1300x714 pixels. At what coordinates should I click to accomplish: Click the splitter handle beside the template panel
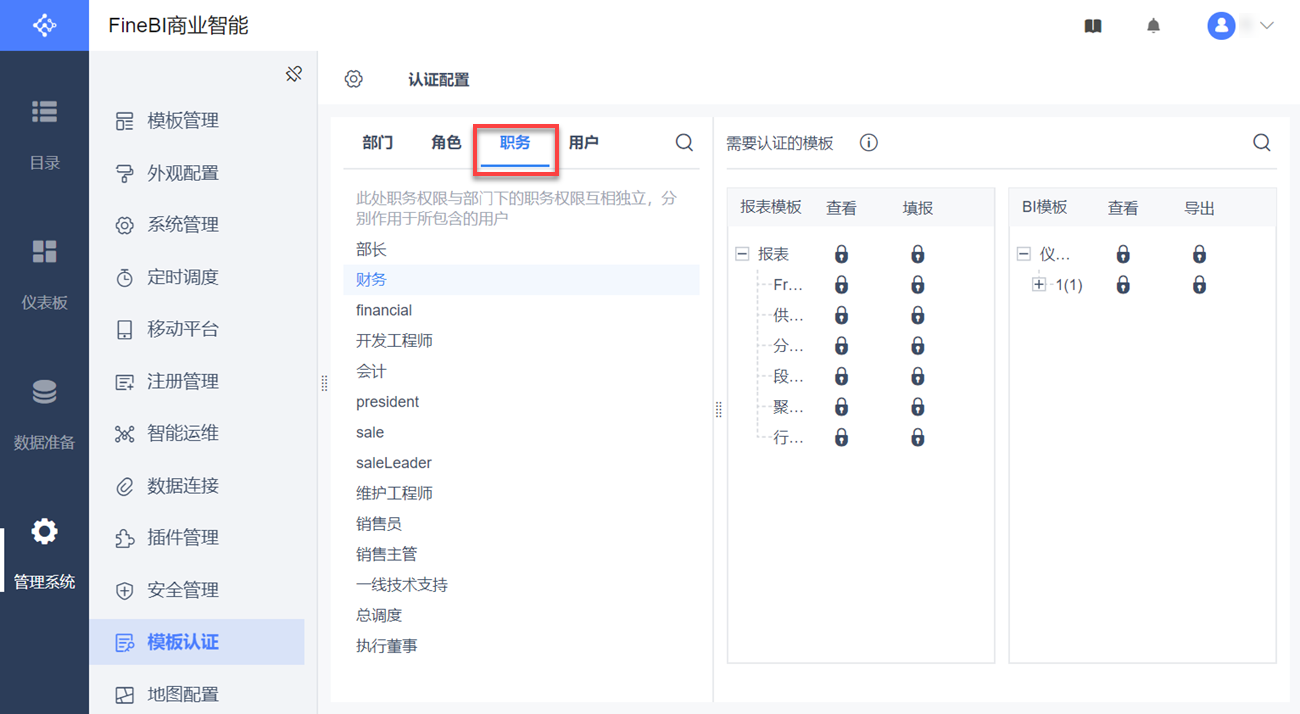(718, 409)
